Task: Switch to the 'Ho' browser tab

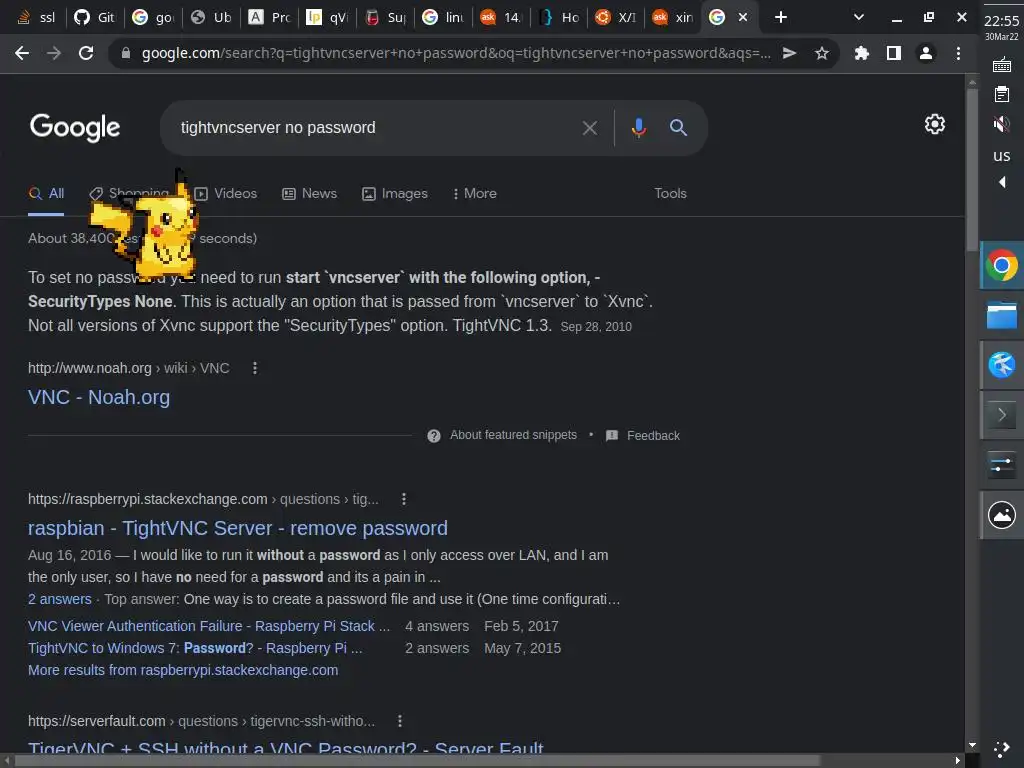Action: point(559,17)
